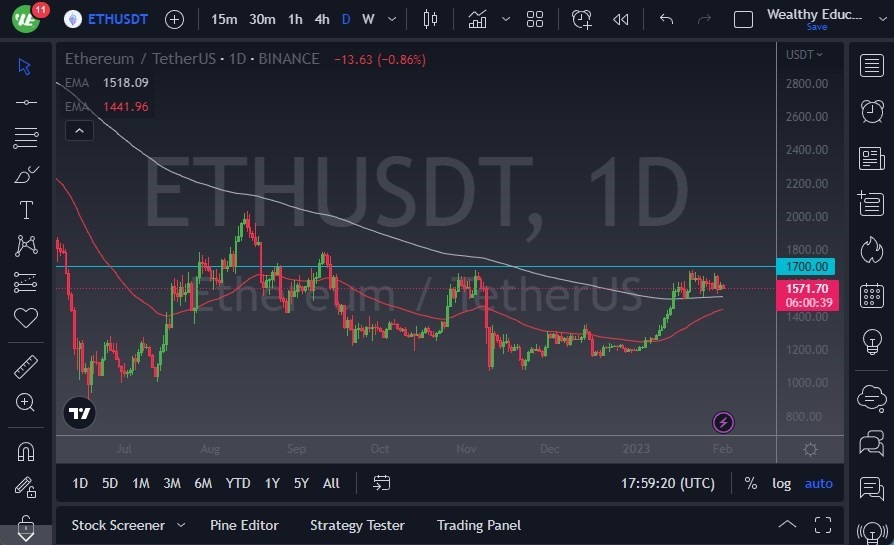Open public chats cloud icon
894x545 pixels.
click(872, 397)
